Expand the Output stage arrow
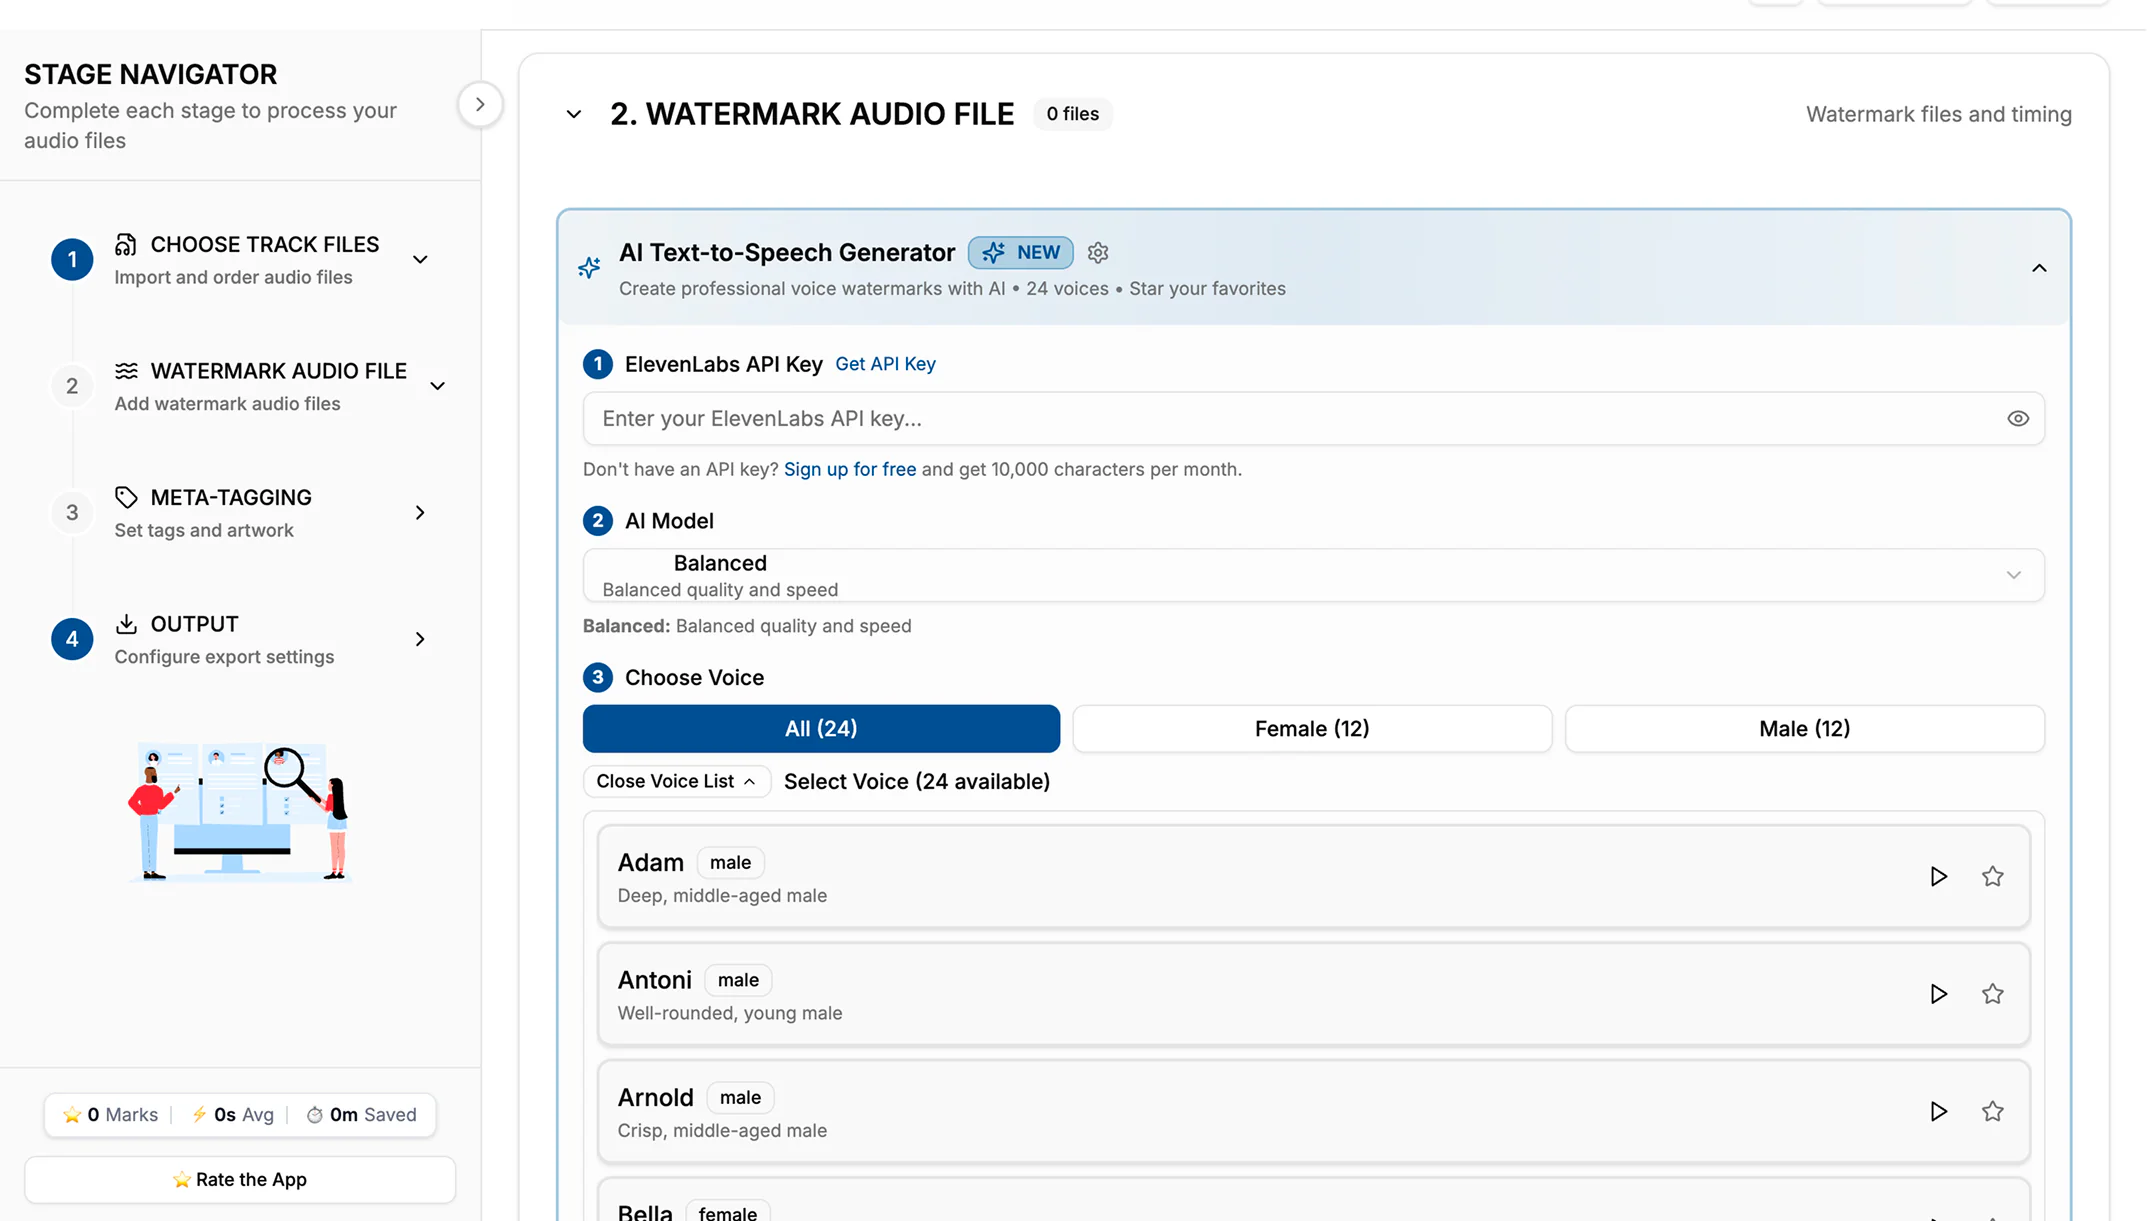Screen dimensions: 2147x1221 (420, 639)
